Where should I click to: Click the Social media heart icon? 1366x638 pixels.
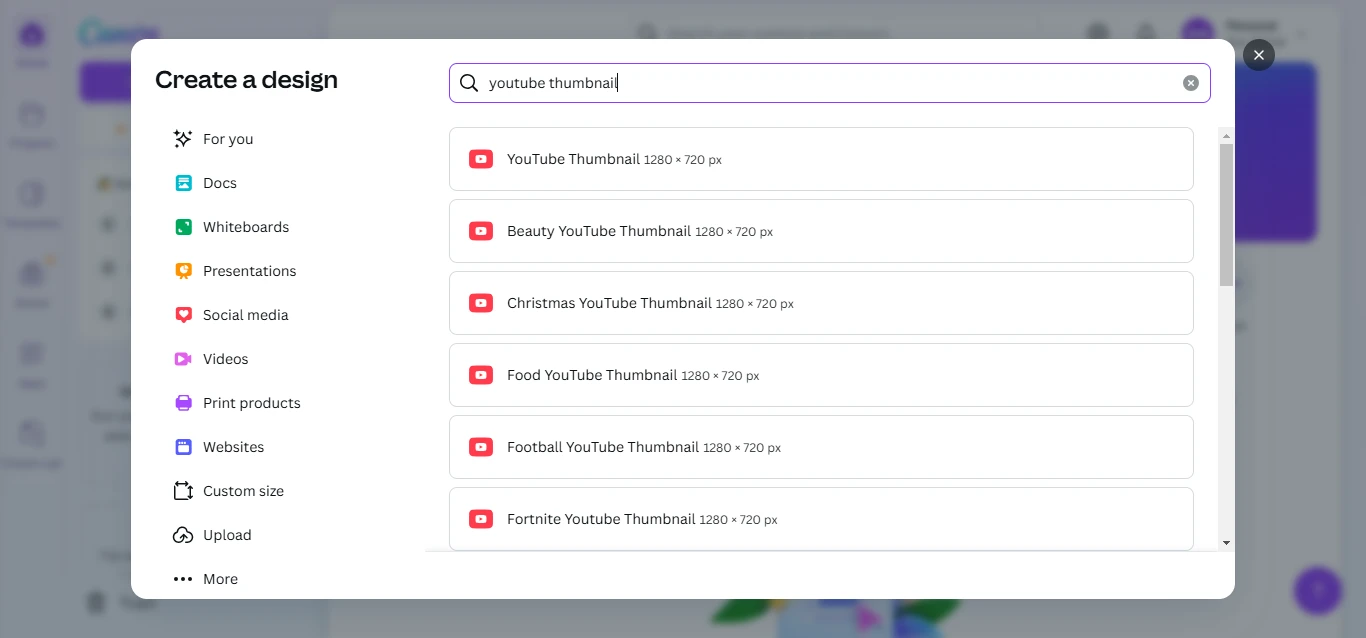[x=183, y=315]
